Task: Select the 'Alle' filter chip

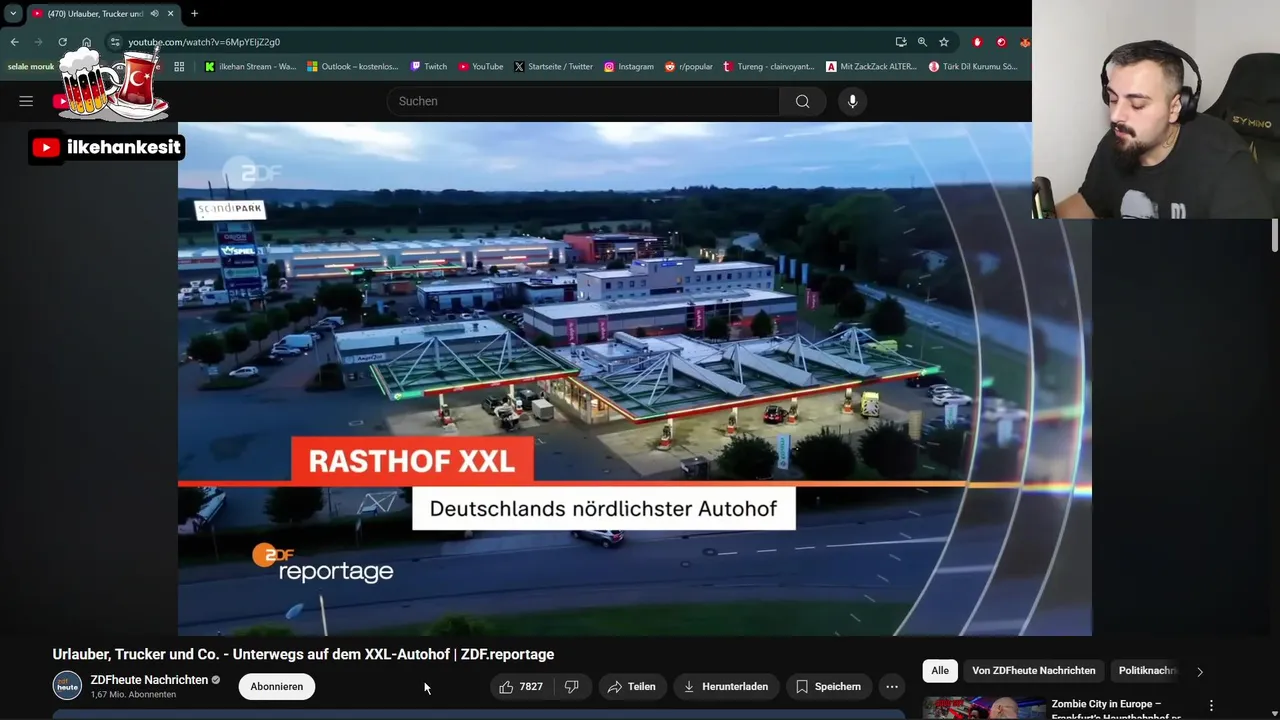Action: point(940,671)
